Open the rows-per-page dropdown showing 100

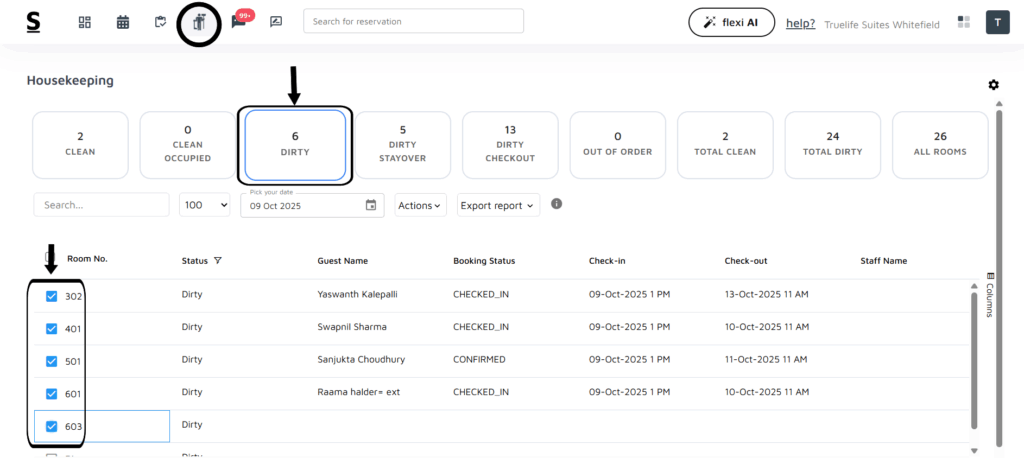[x=204, y=205]
